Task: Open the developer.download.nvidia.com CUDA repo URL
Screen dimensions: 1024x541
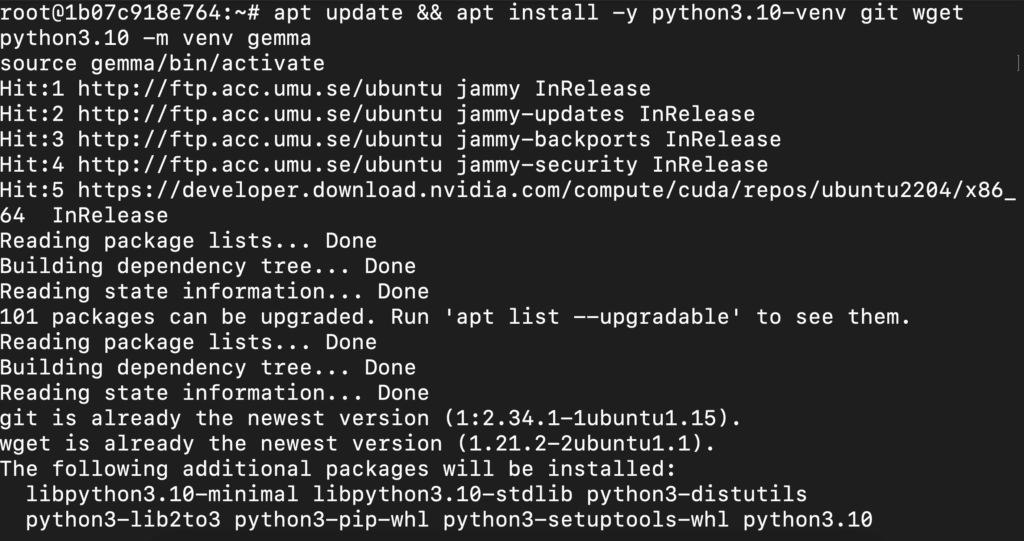Action: [x=547, y=191]
